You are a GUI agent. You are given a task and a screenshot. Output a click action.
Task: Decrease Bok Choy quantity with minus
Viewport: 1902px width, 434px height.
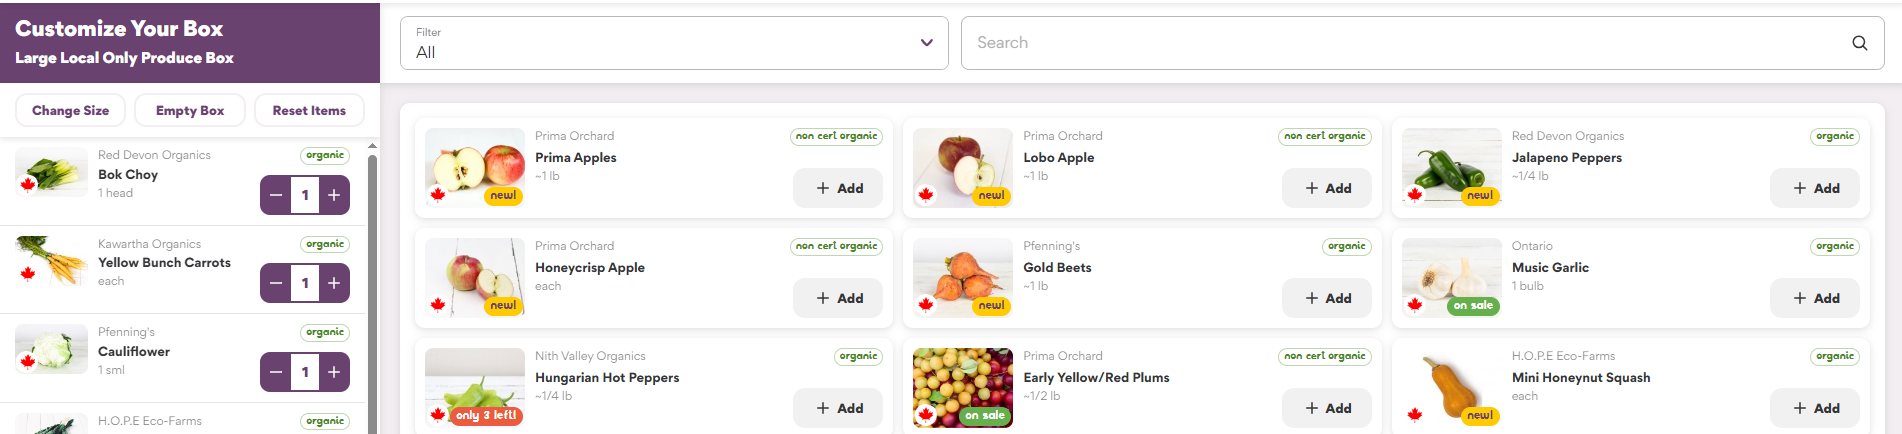click(276, 195)
